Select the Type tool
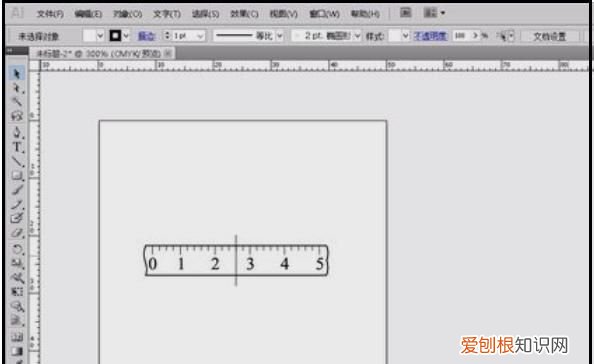The height and width of the screenshot is (364, 594). (17, 147)
